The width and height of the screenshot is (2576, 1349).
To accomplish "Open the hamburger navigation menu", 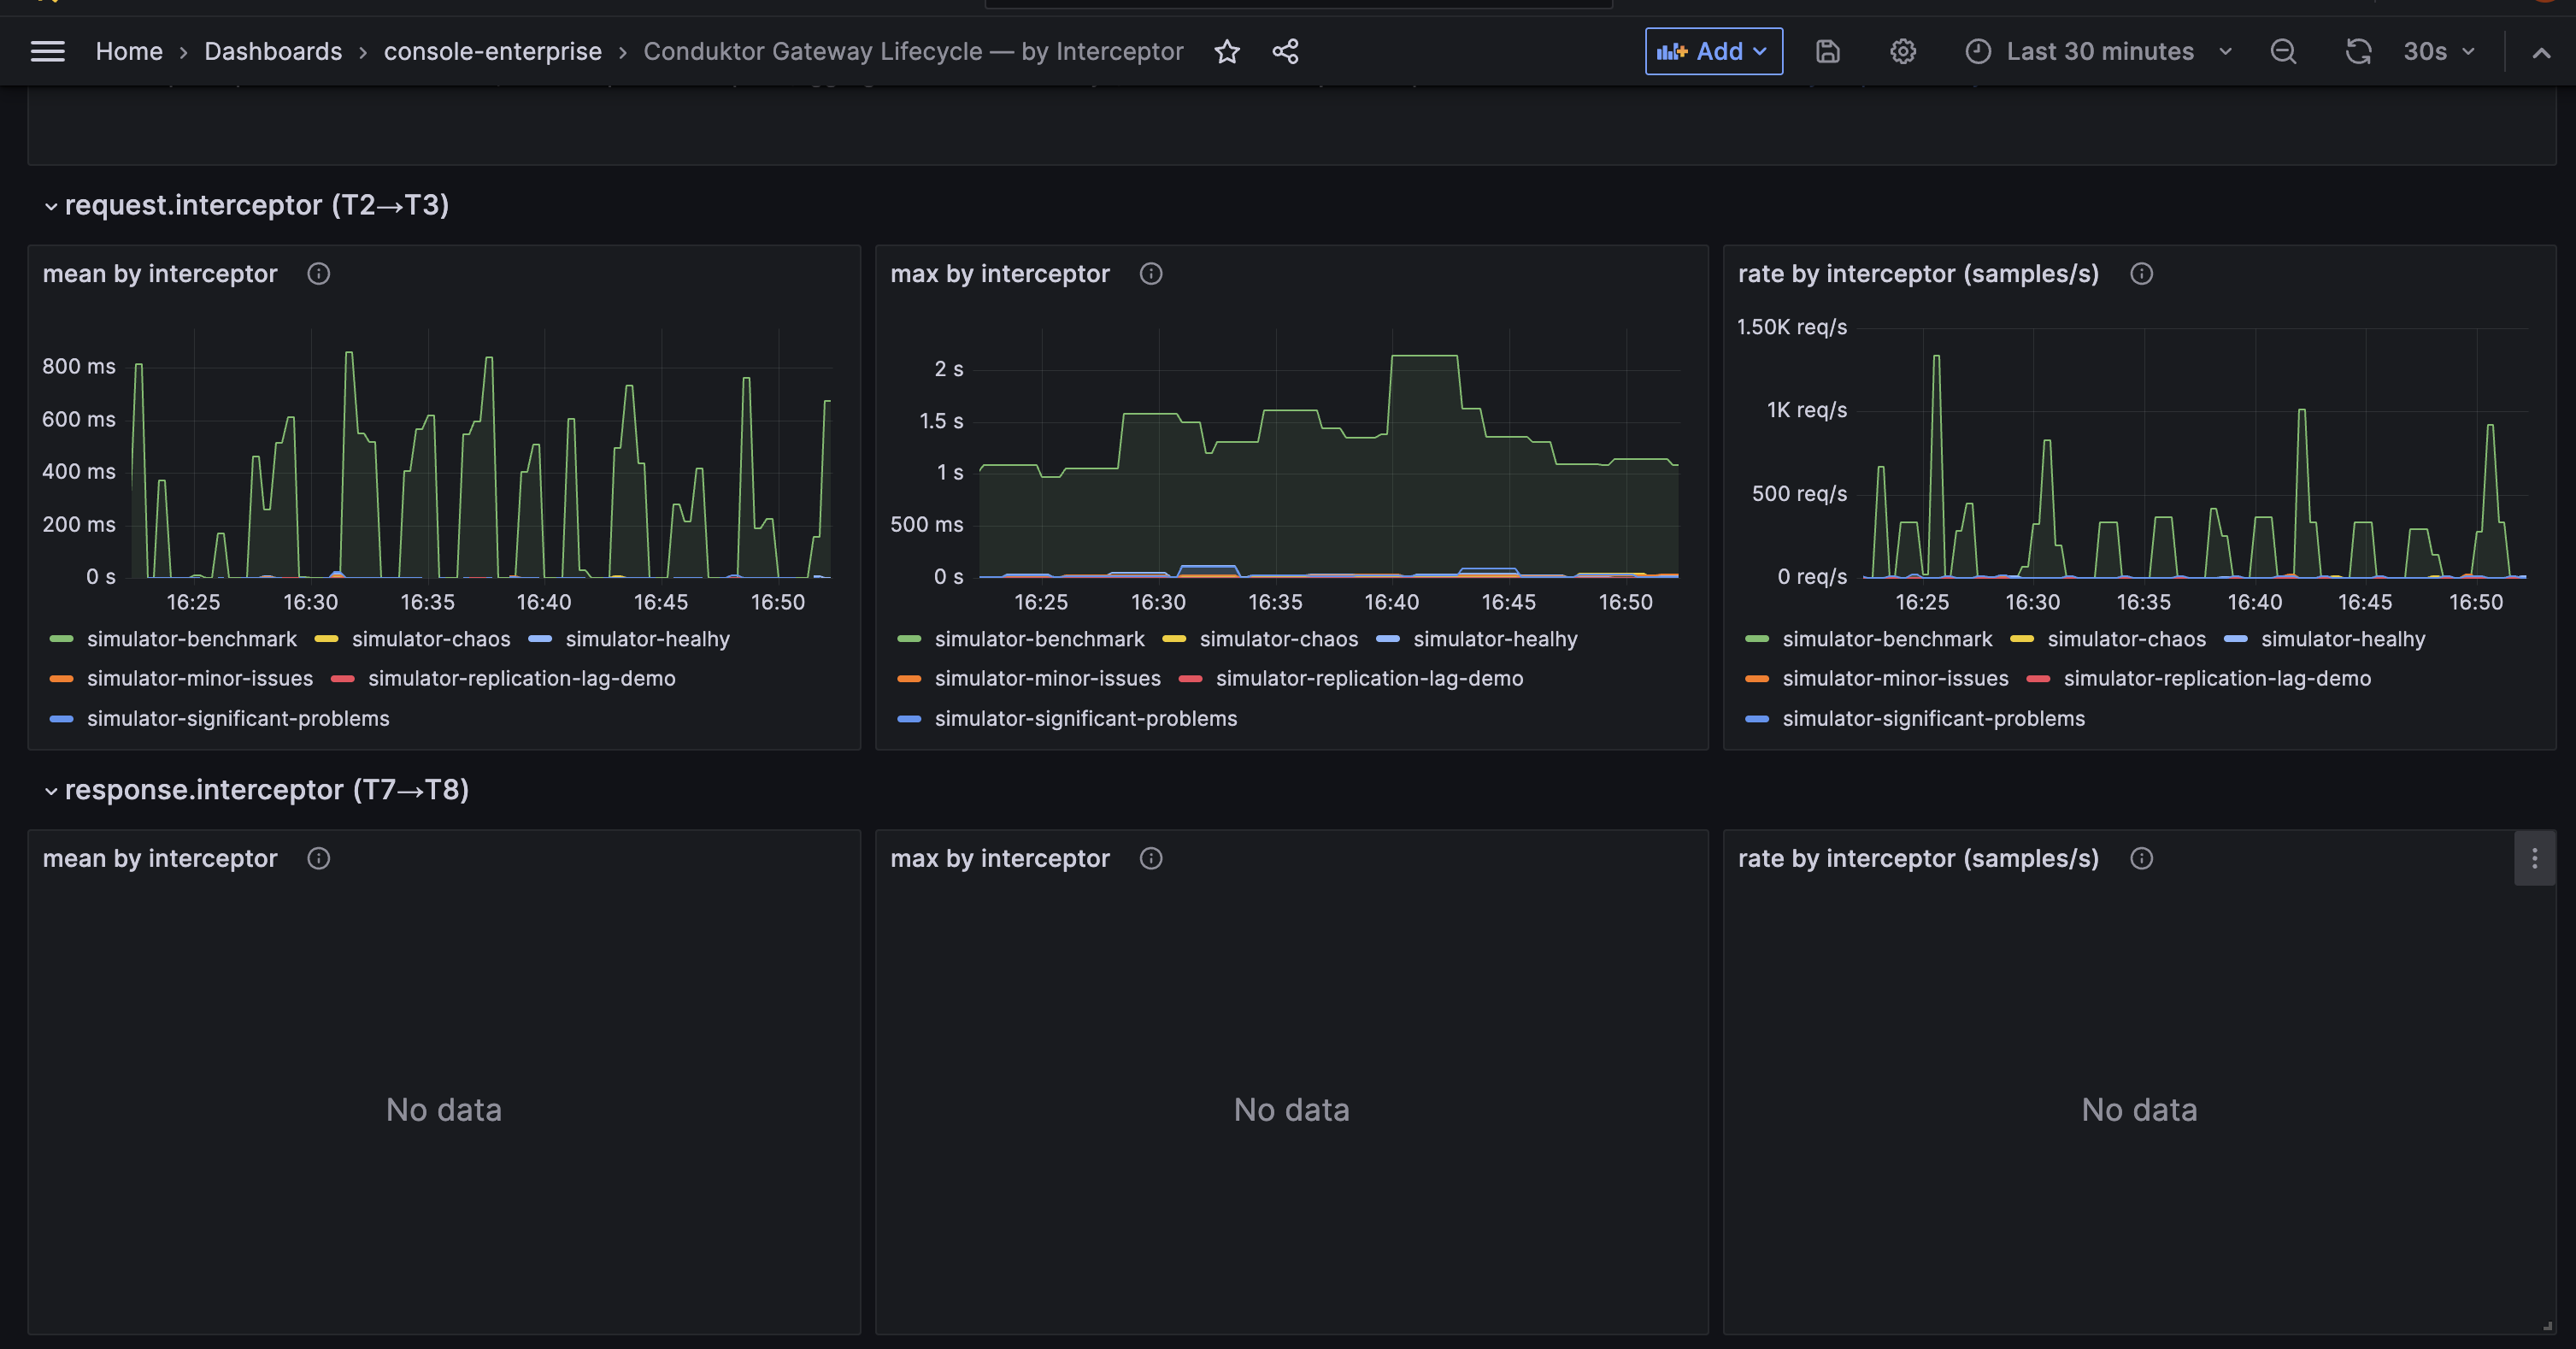I will [47, 51].
